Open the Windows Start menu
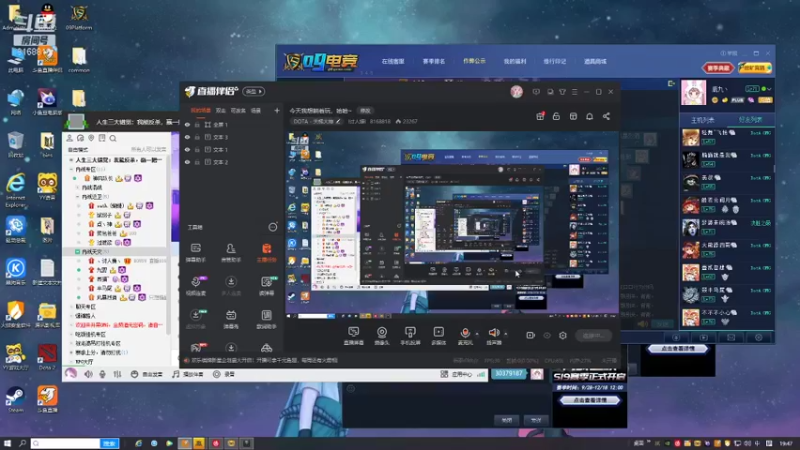Image resolution: width=800 pixels, height=450 pixels. pos(7,443)
